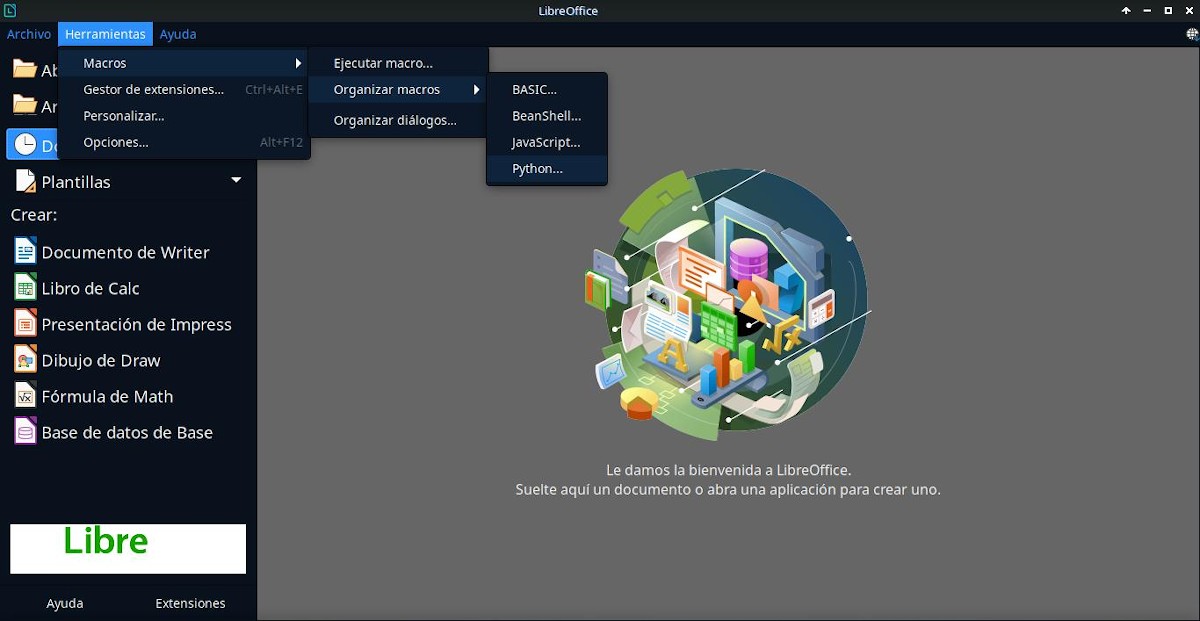Click the keep-above arrow in title bar
Screen dimensions: 1200x621
(x=1126, y=10)
